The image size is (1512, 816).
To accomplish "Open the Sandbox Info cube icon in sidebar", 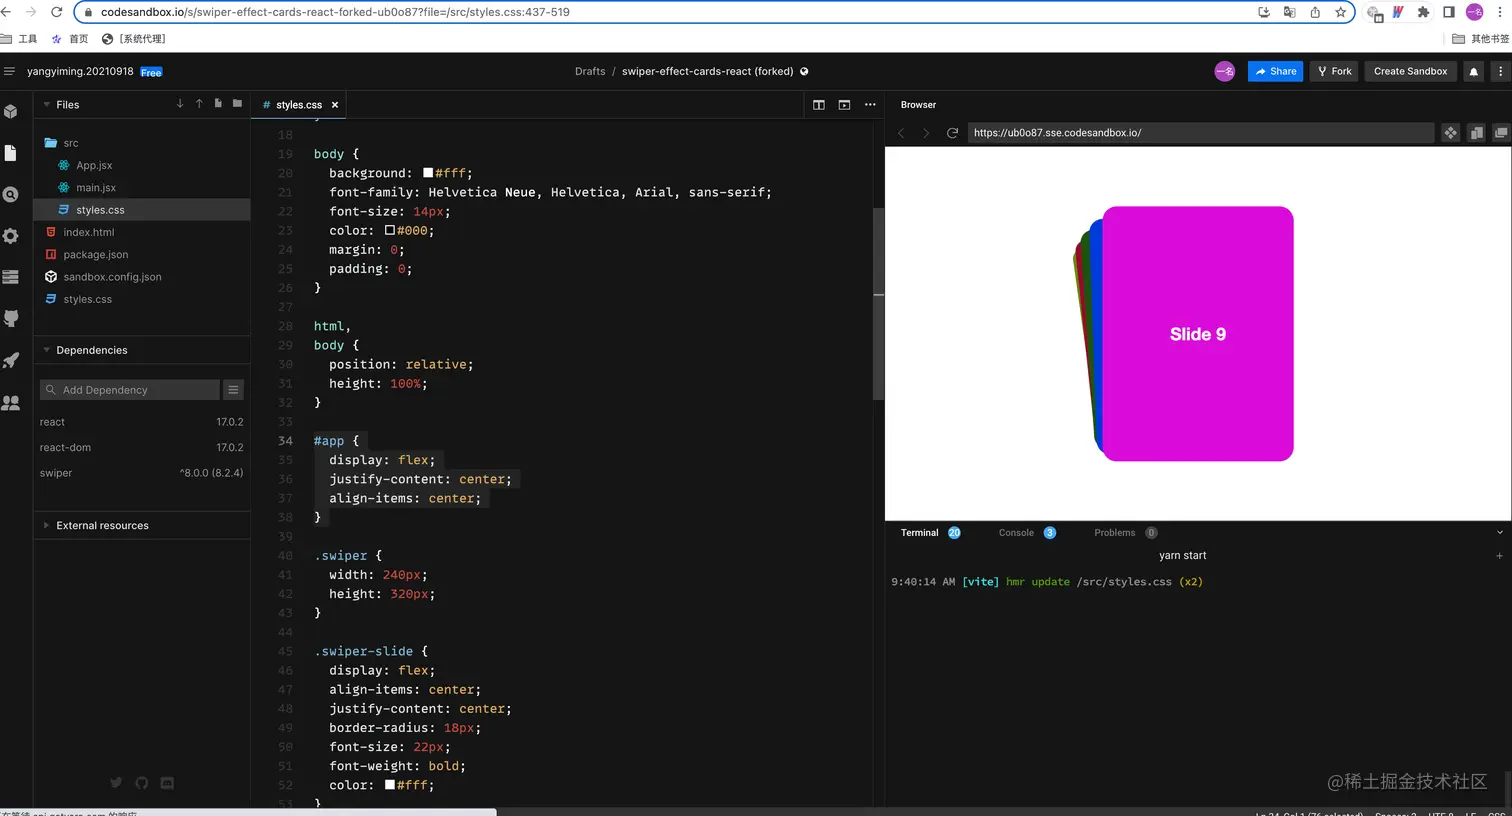I will click(x=11, y=112).
